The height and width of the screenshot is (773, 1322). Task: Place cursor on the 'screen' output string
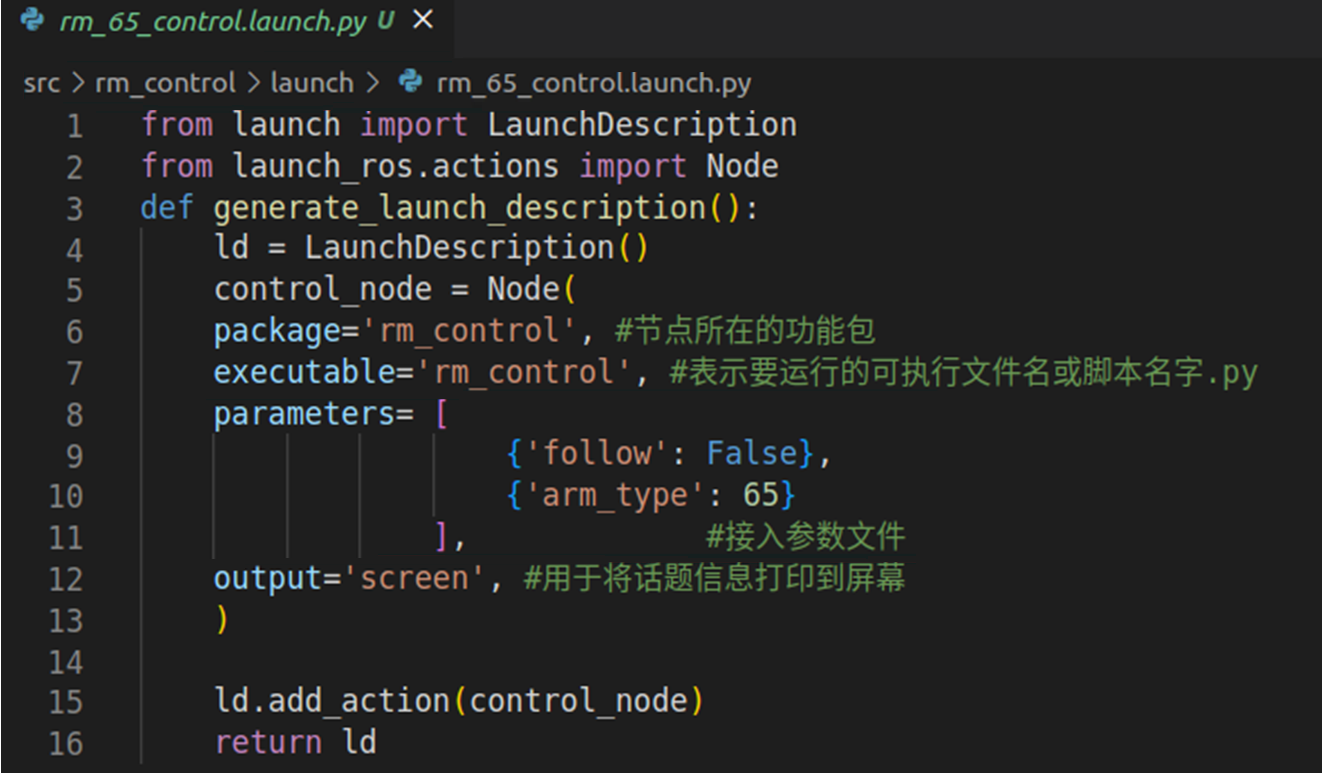click(x=414, y=578)
